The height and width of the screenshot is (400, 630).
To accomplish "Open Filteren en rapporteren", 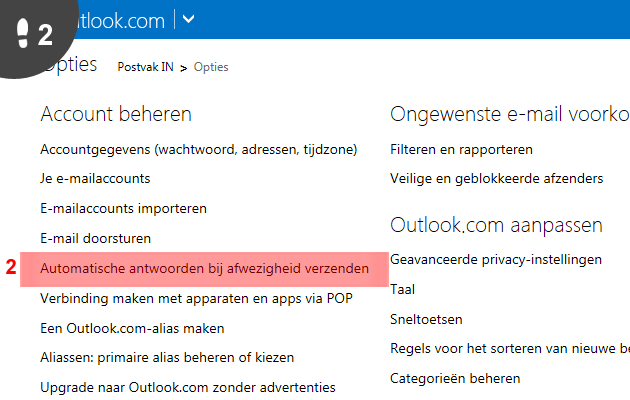I will tap(461, 149).
